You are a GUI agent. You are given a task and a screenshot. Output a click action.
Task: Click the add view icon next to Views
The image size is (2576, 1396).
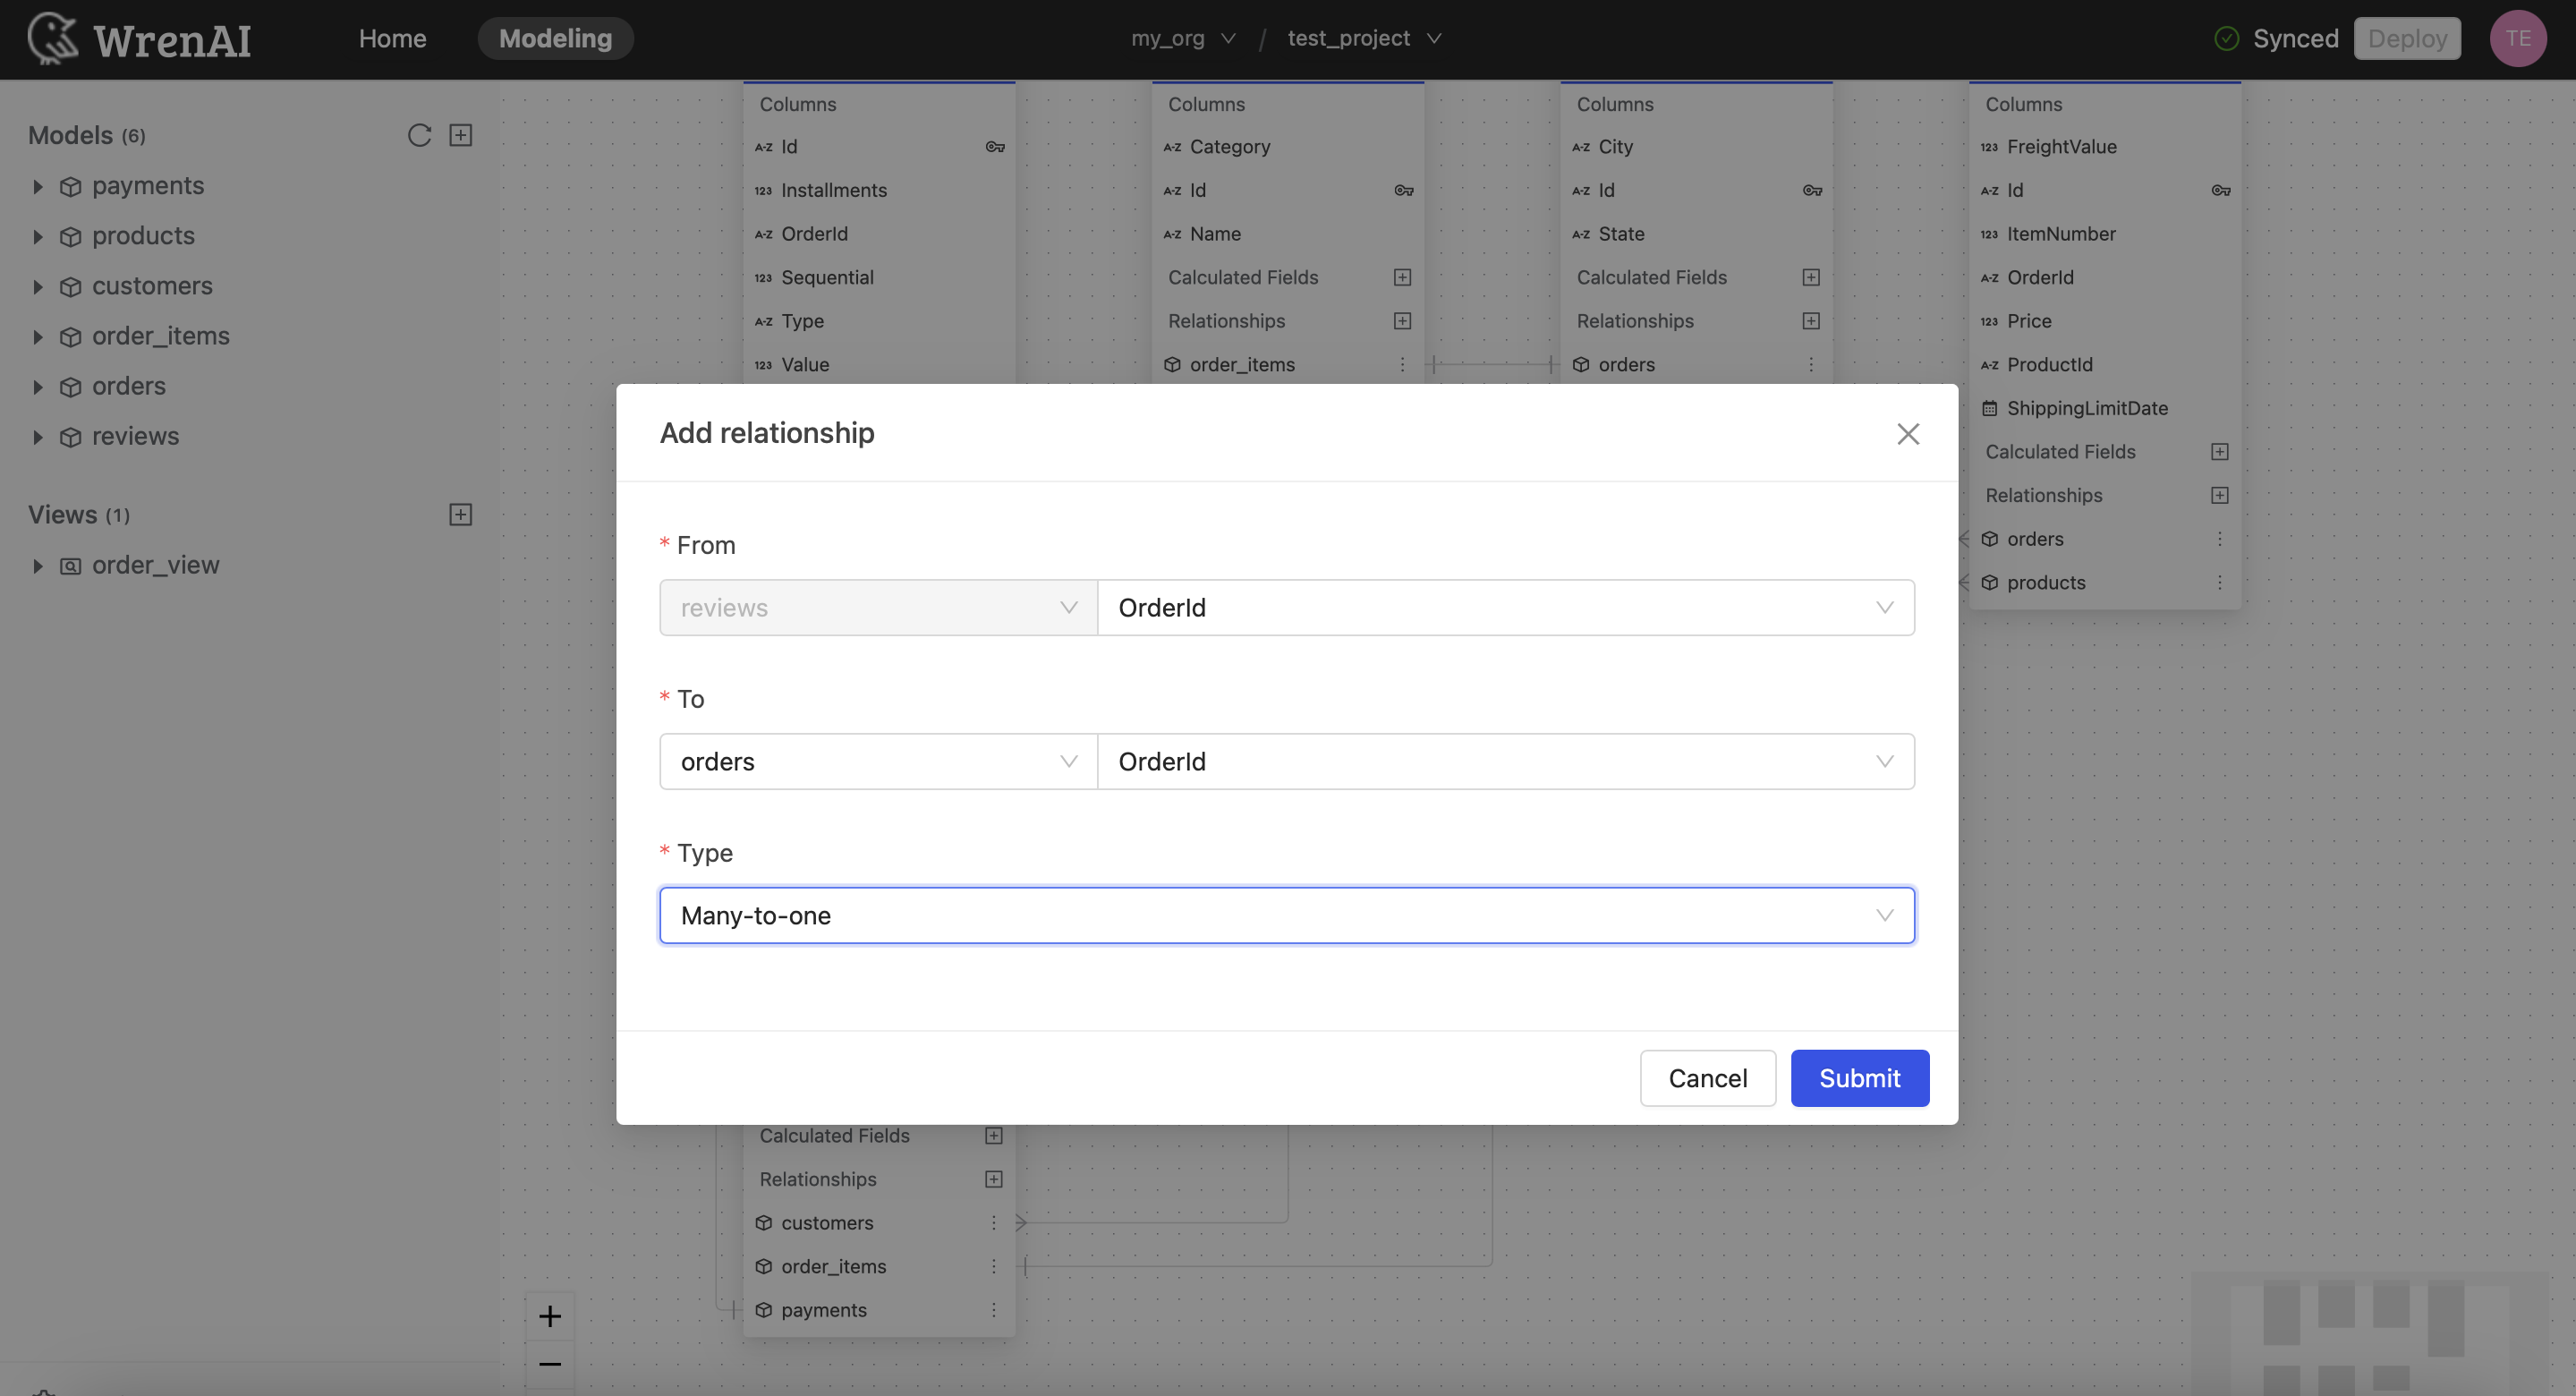pyautogui.click(x=461, y=514)
